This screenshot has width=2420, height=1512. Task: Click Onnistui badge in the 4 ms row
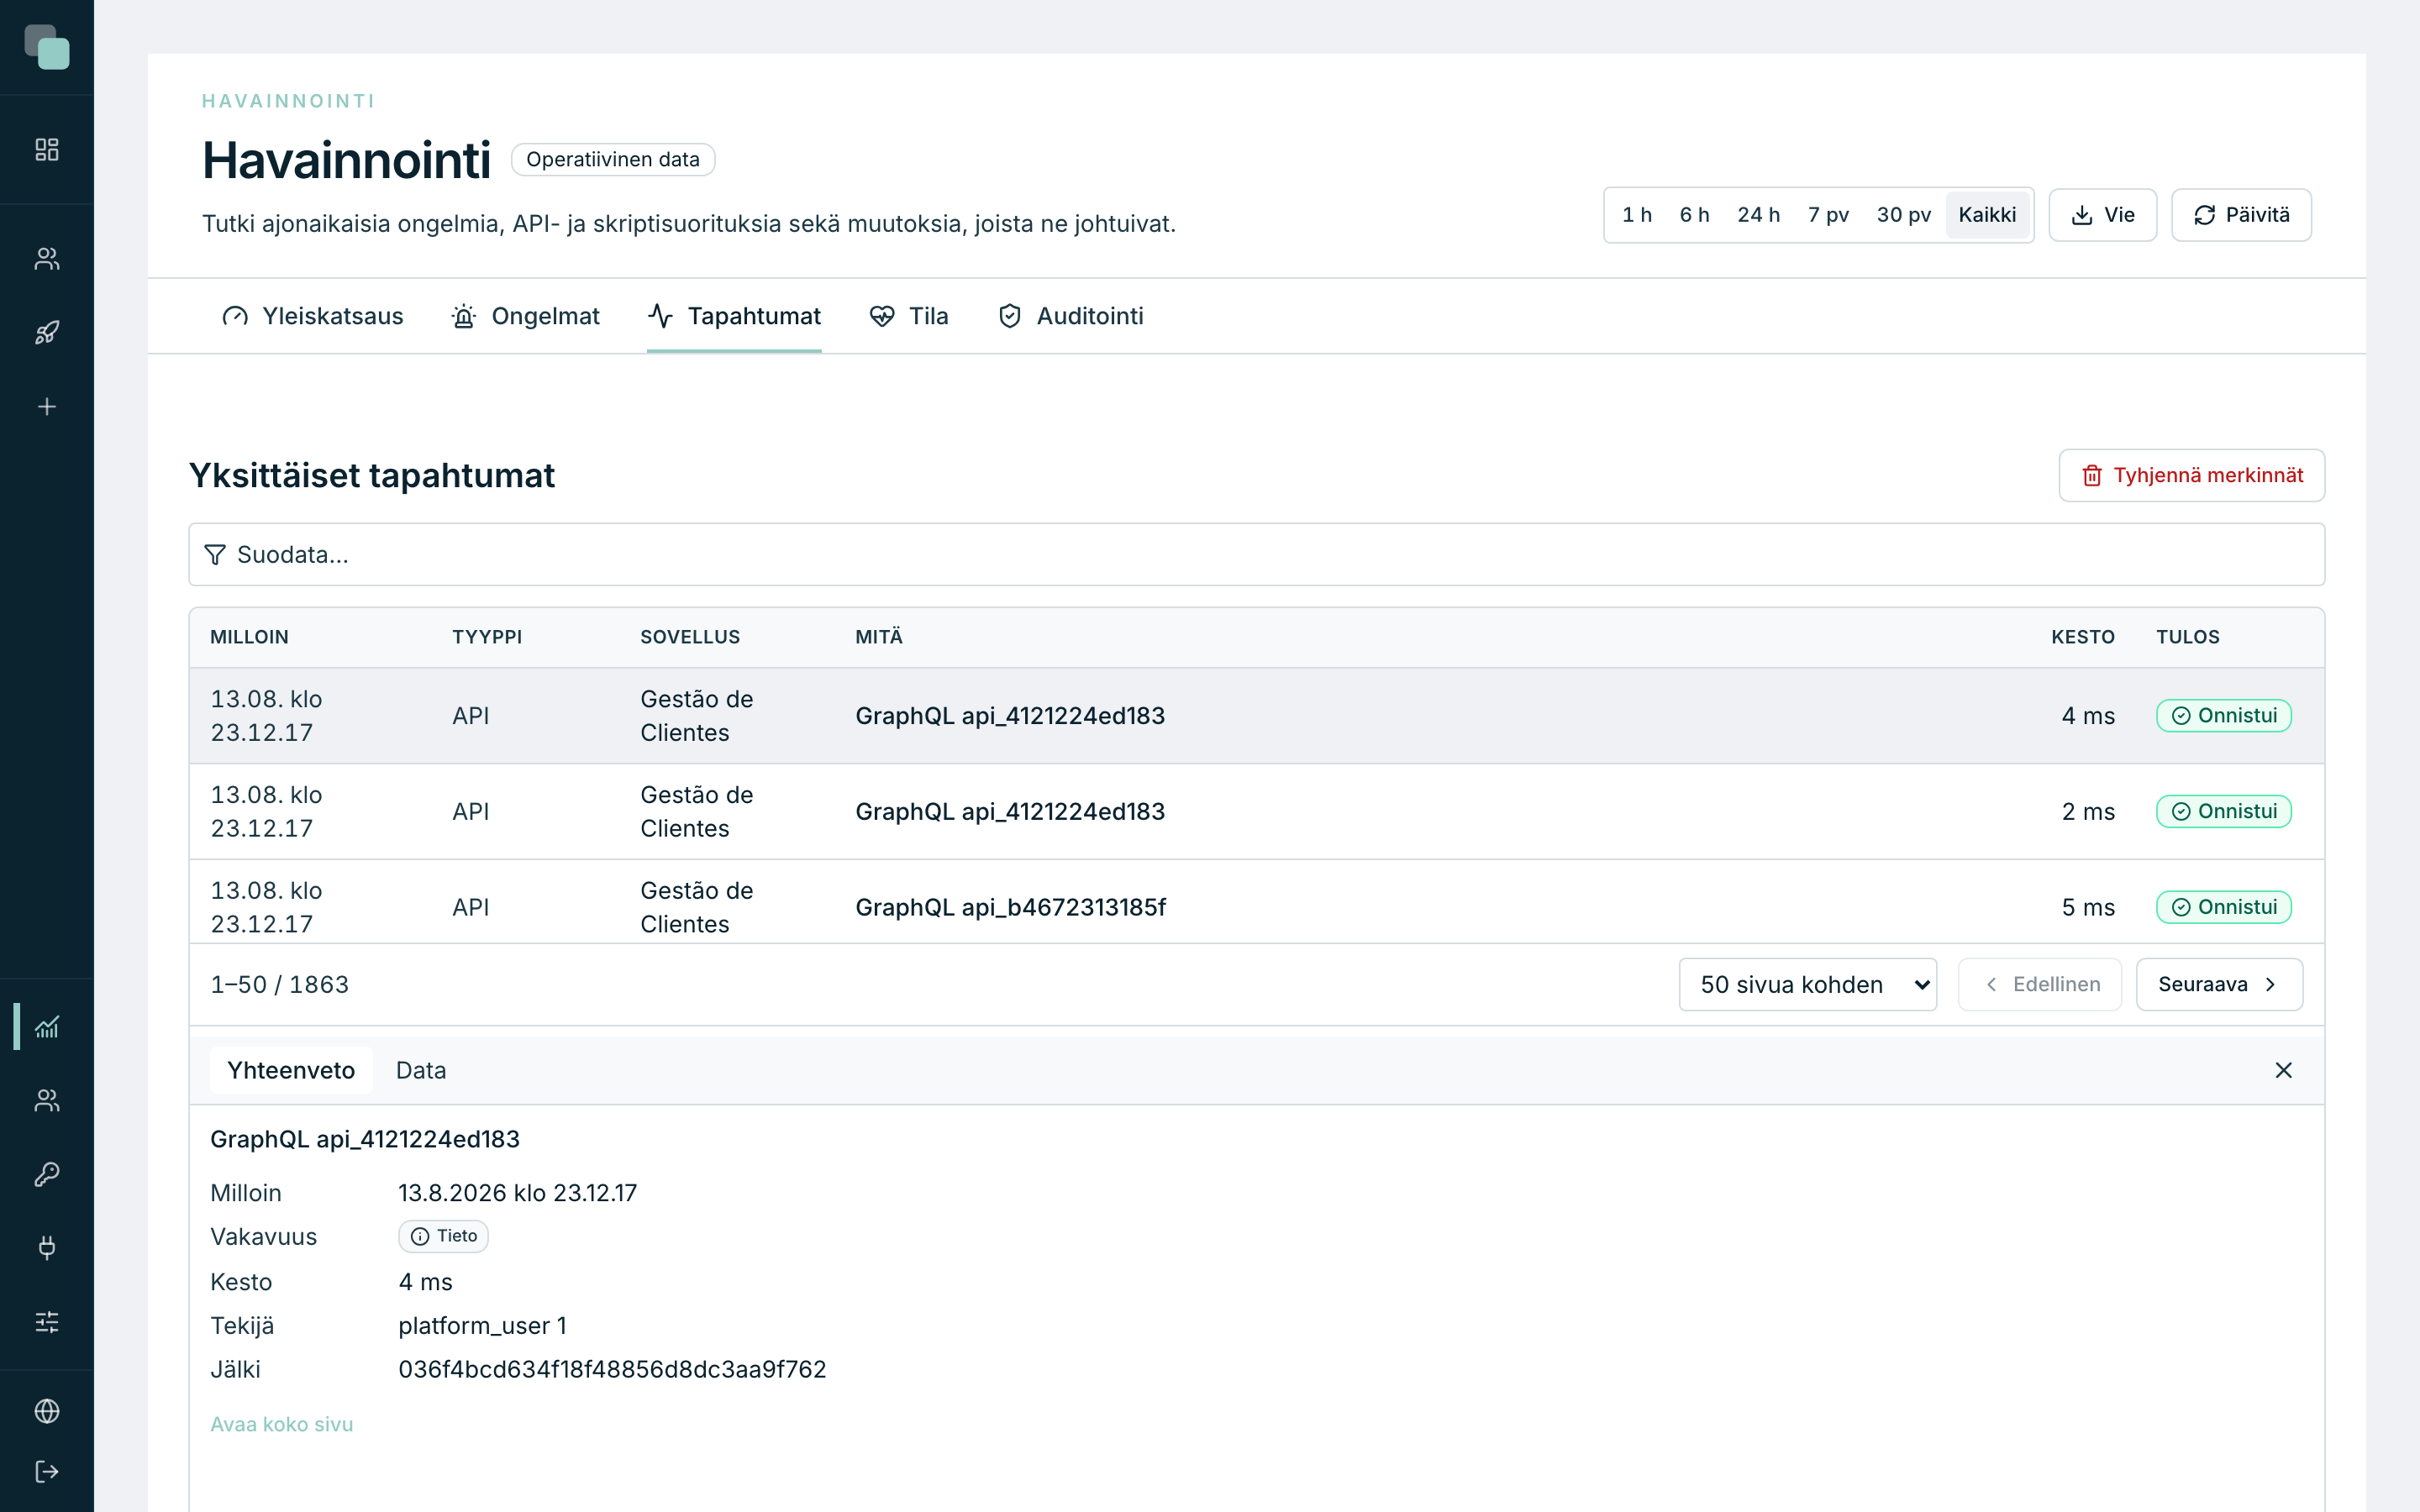click(x=2224, y=716)
